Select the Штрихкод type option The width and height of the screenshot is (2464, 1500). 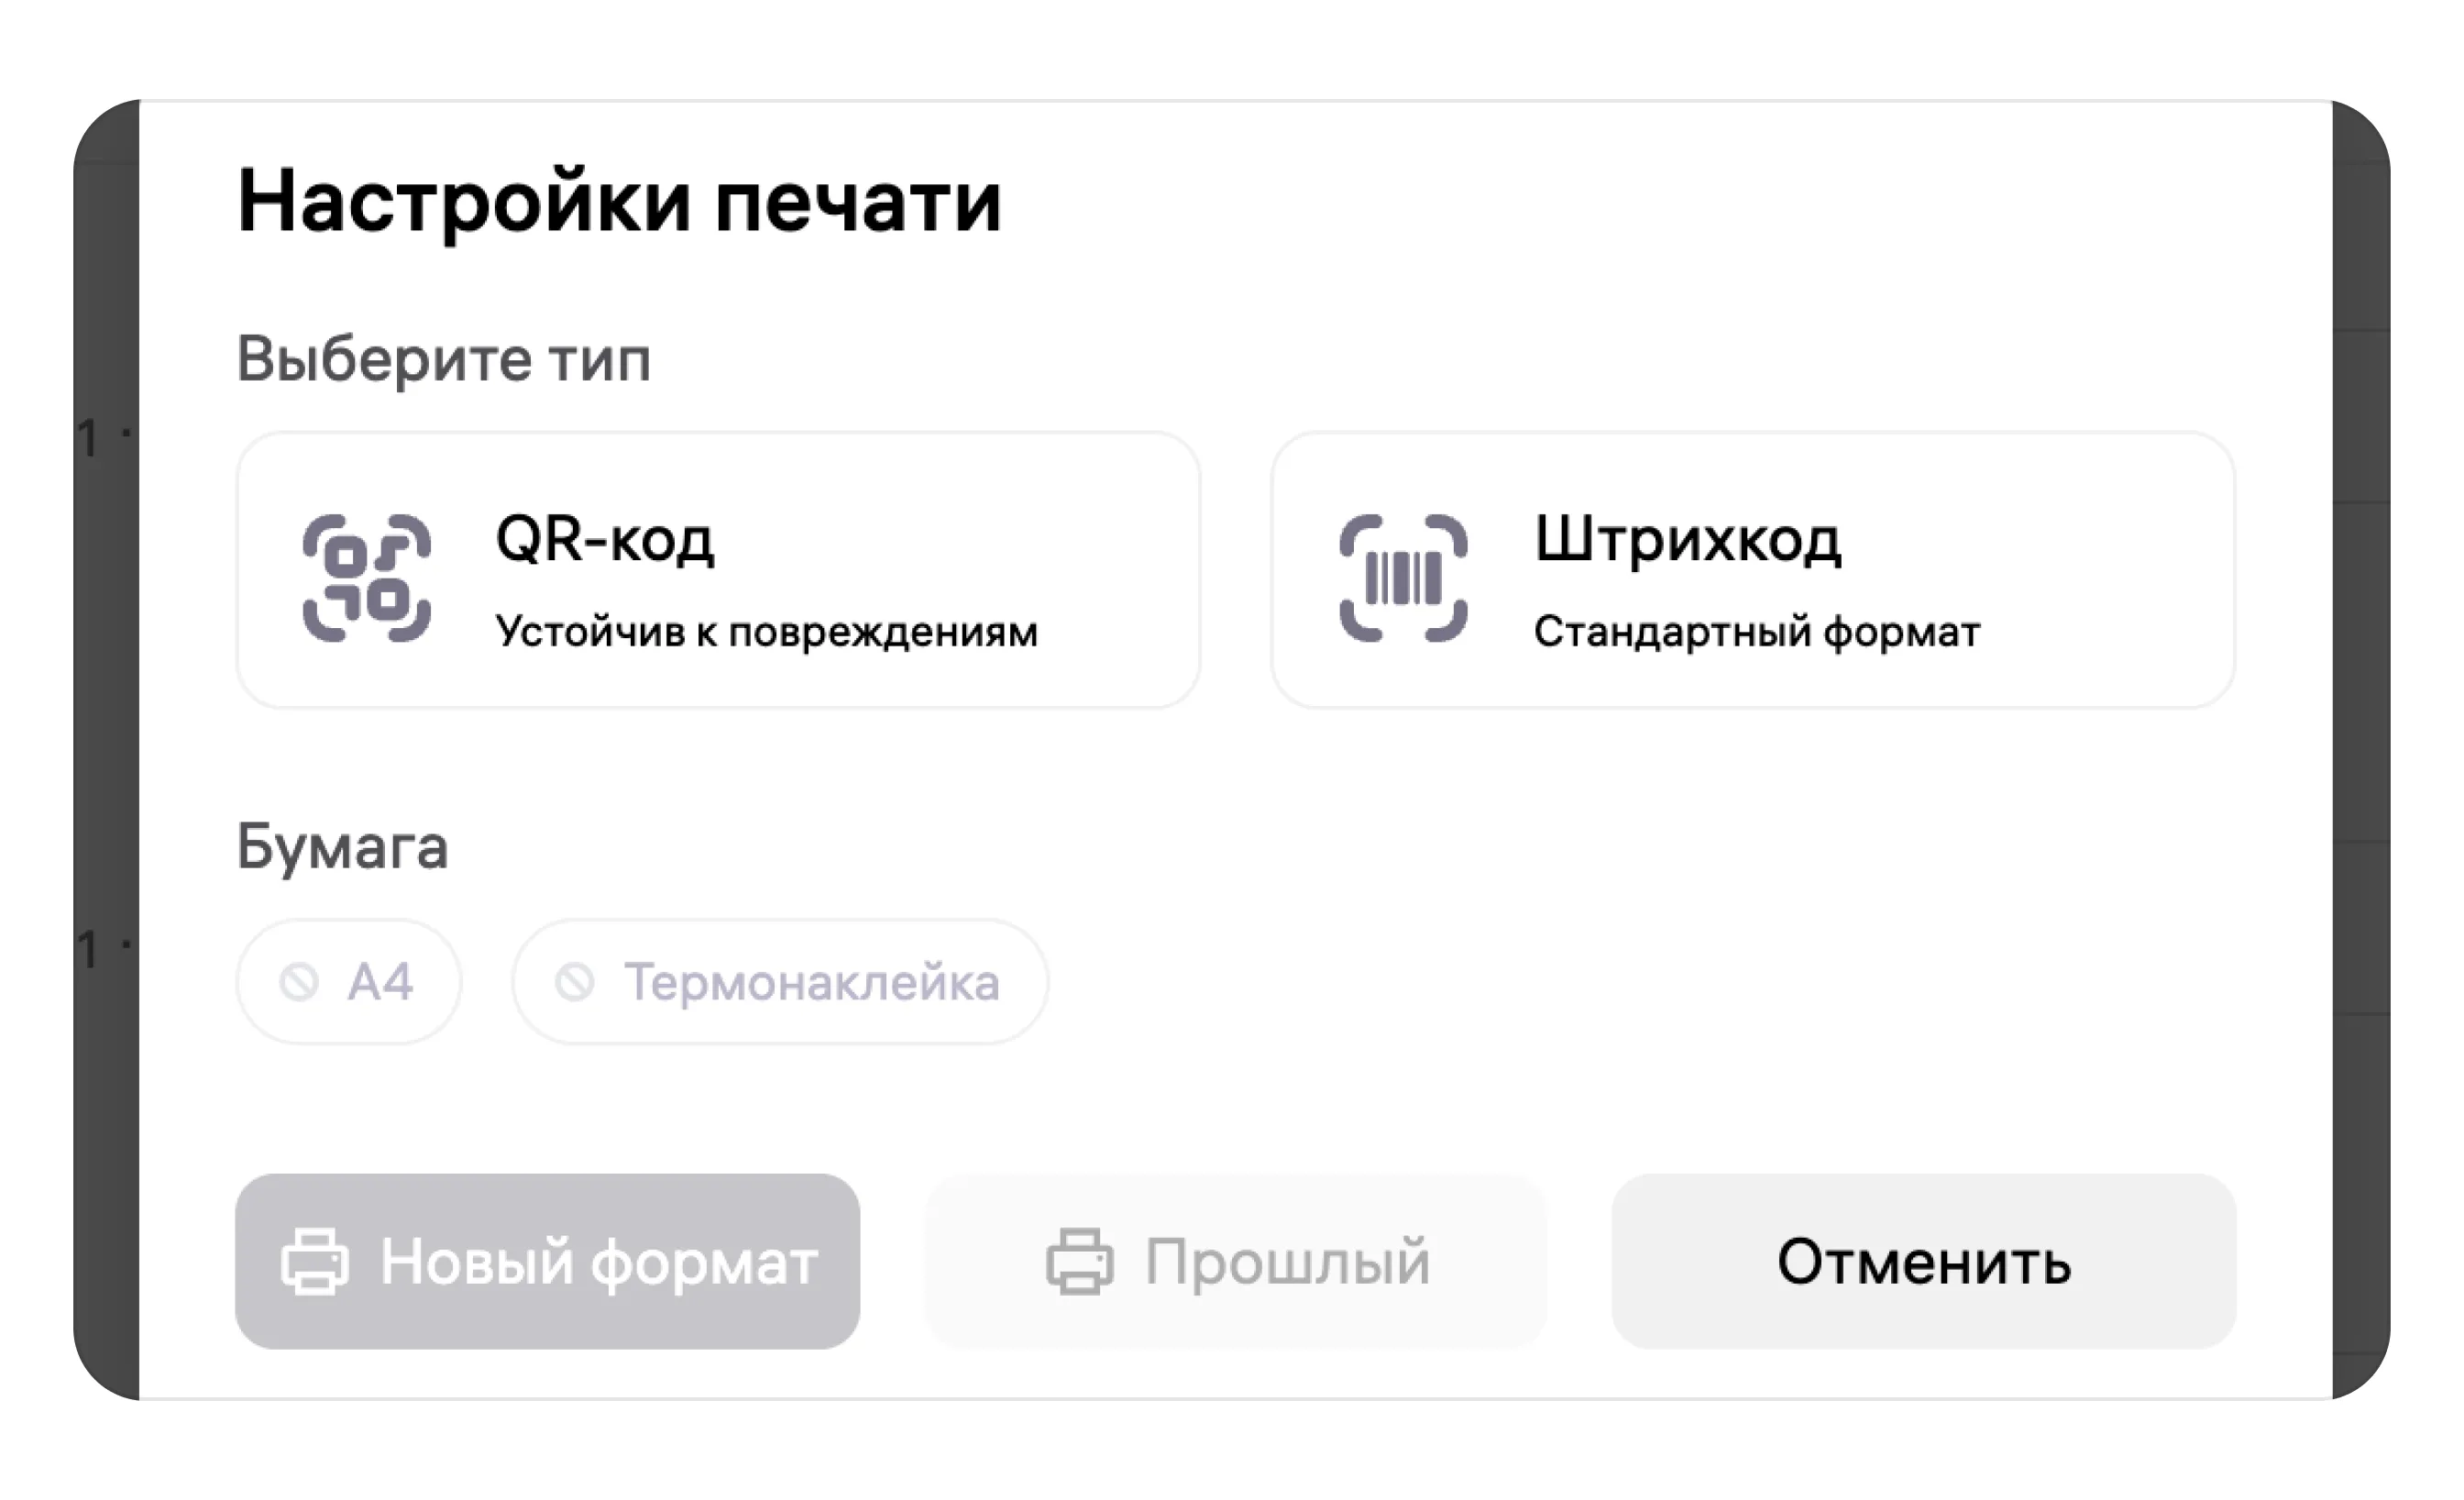click(1752, 570)
